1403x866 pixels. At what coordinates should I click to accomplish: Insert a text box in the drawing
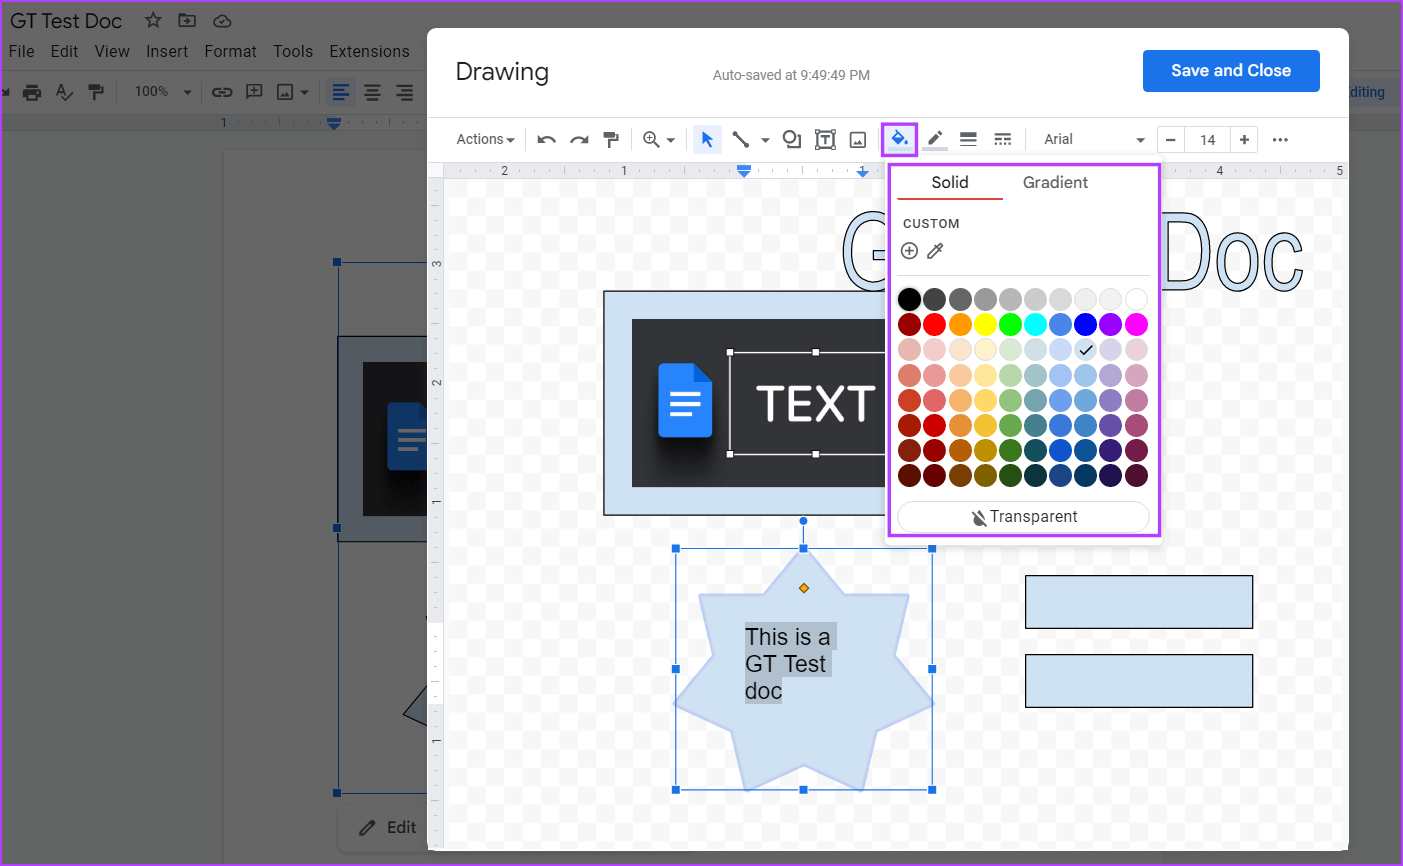click(x=825, y=139)
